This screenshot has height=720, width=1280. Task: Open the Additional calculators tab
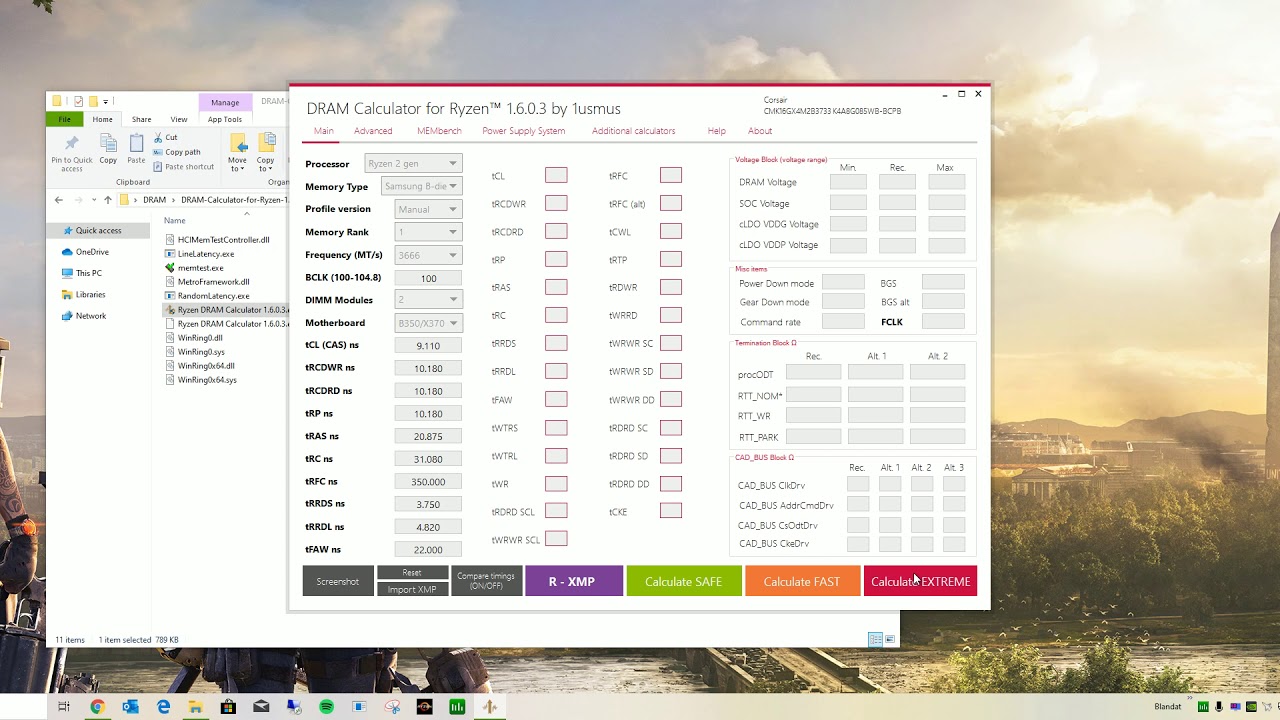point(633,131)
